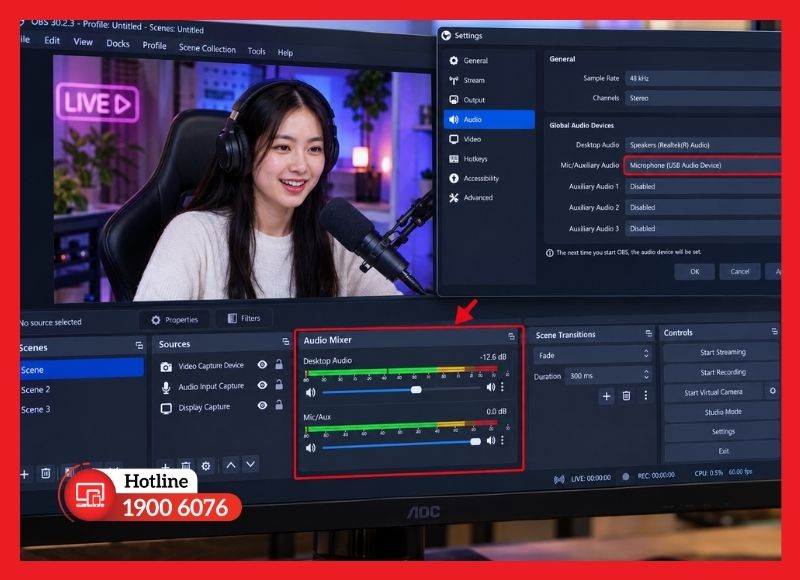Open virtual camera settings gear icon
This screenshot has width=800, height=580.
pos(772,391)
